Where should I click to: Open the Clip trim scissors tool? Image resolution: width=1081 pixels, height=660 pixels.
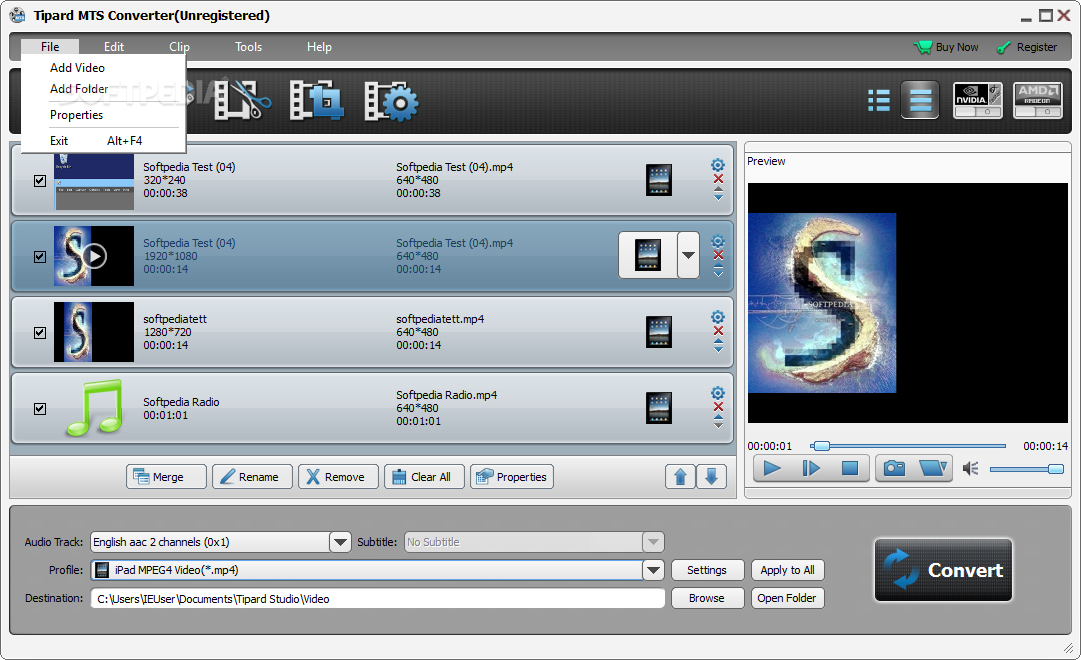(x=242, y=101)
